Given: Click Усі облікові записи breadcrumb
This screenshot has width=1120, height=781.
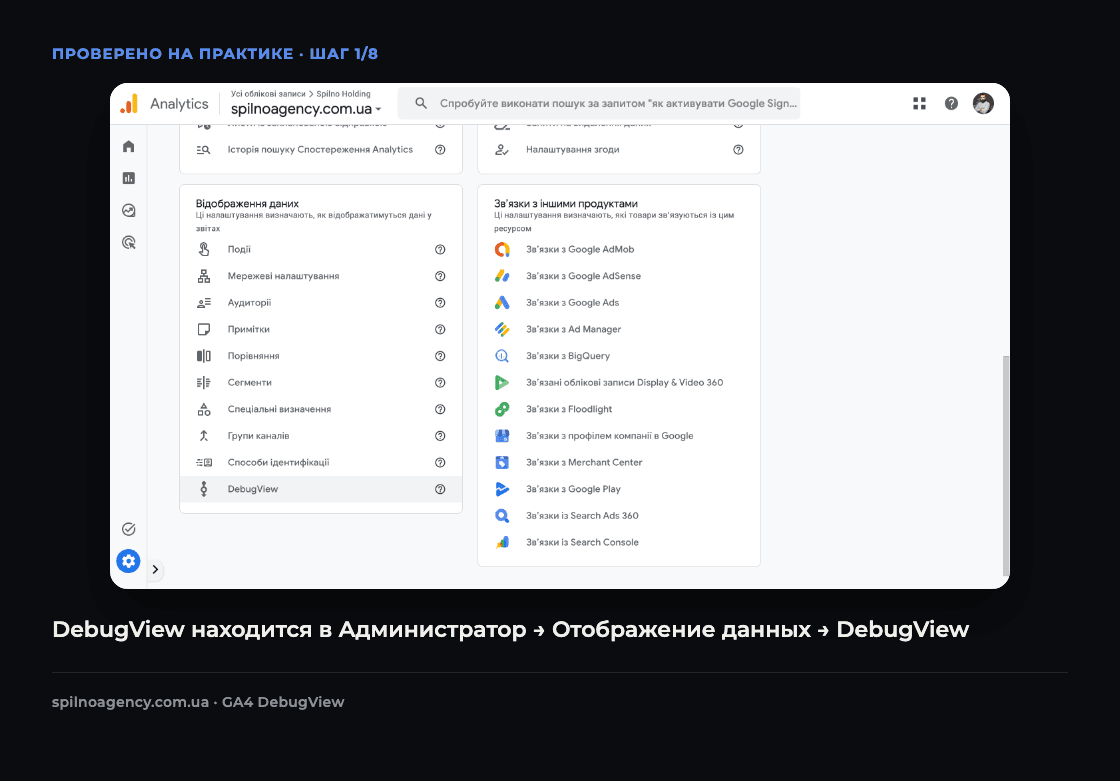Looking at the screenshot, I should (x=268, y=94).
